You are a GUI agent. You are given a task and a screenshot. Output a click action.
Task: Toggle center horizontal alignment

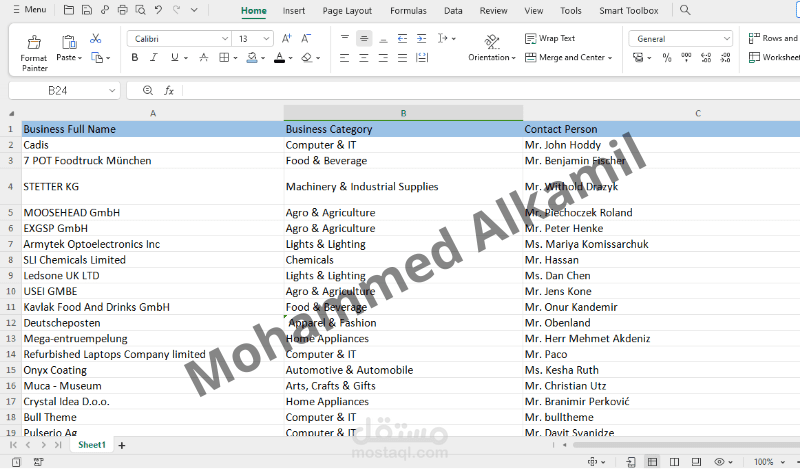pos(364,58)
